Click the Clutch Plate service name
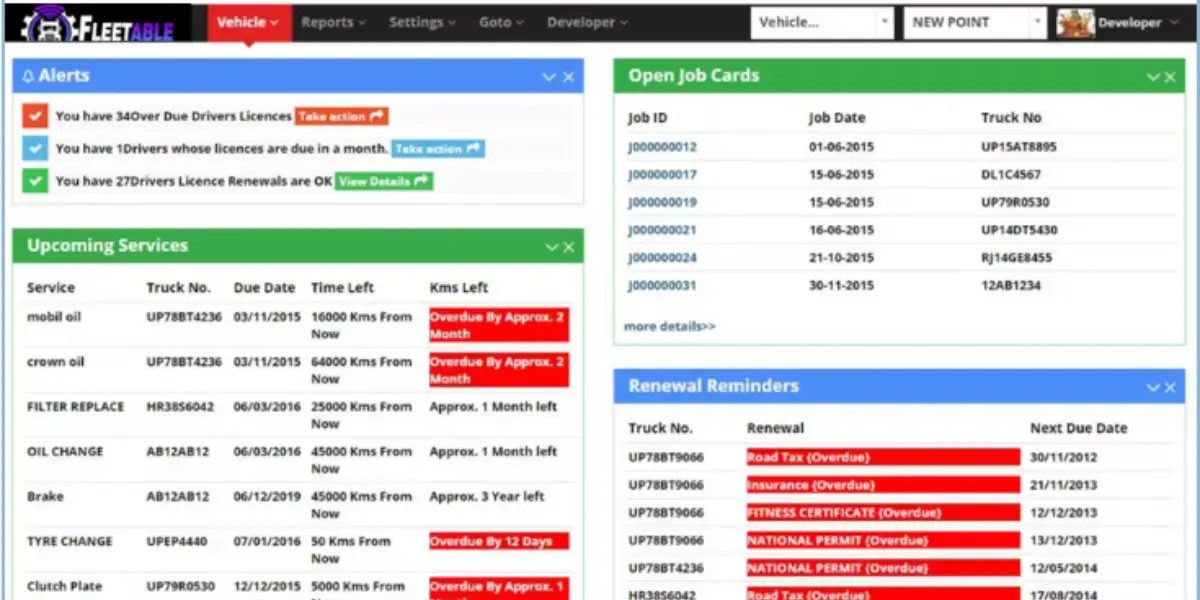Screen dimensions: 1200x600 pos(62,587)
